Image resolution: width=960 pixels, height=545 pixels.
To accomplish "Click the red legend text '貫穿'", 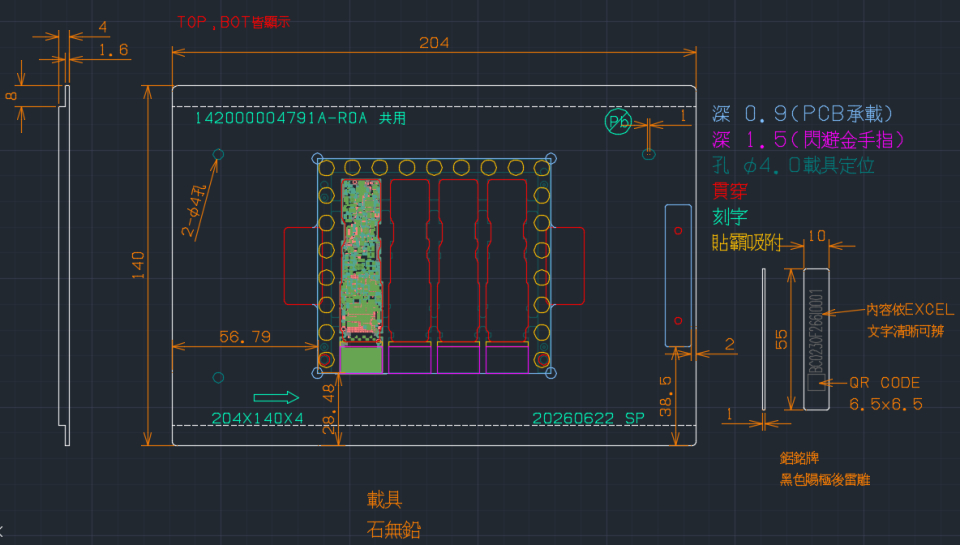I will (730, 191).
